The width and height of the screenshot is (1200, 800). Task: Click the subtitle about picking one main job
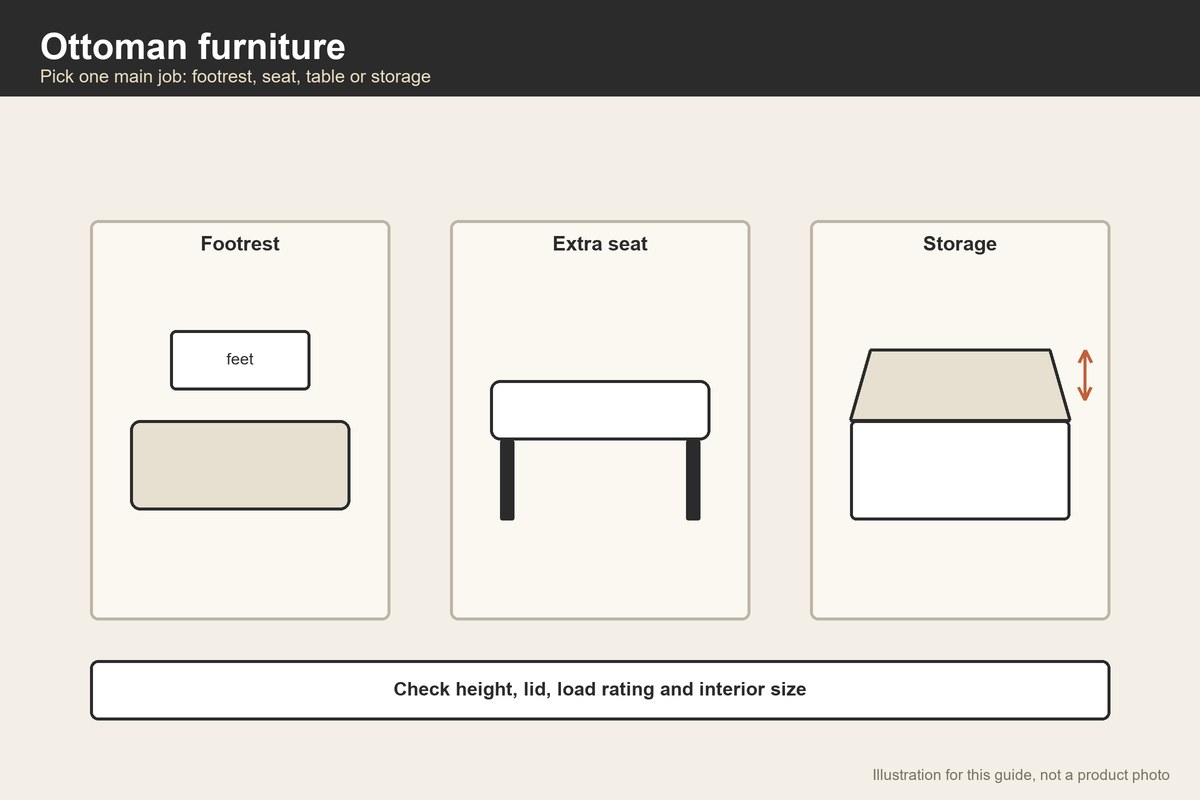point(235,76)
